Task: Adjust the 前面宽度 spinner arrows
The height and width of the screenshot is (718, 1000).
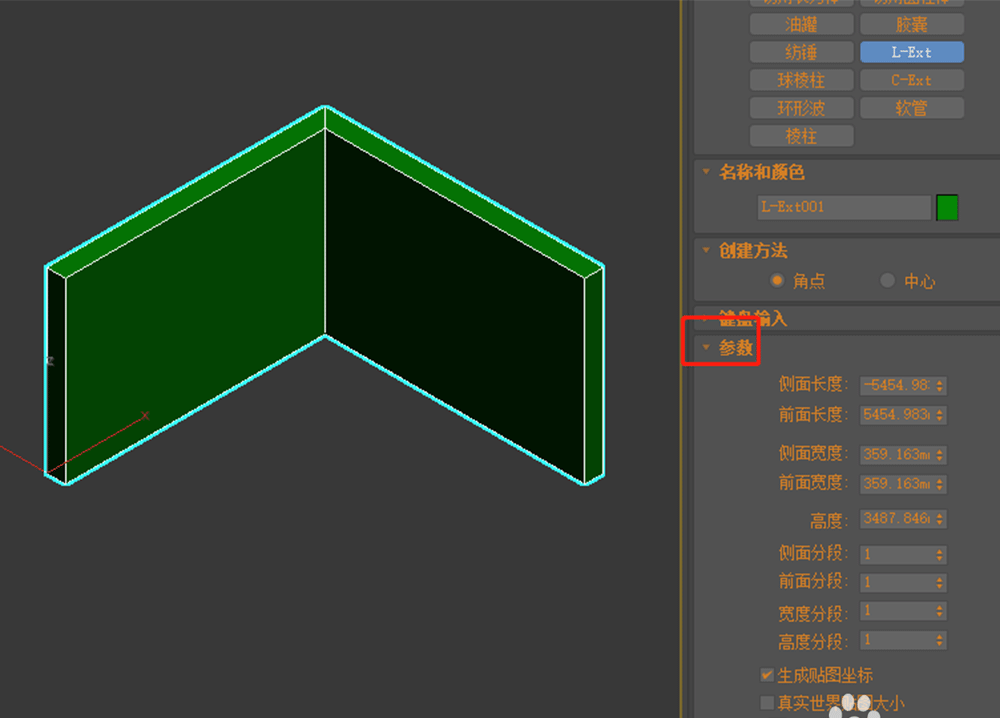Action: click(x=939, y=484)
